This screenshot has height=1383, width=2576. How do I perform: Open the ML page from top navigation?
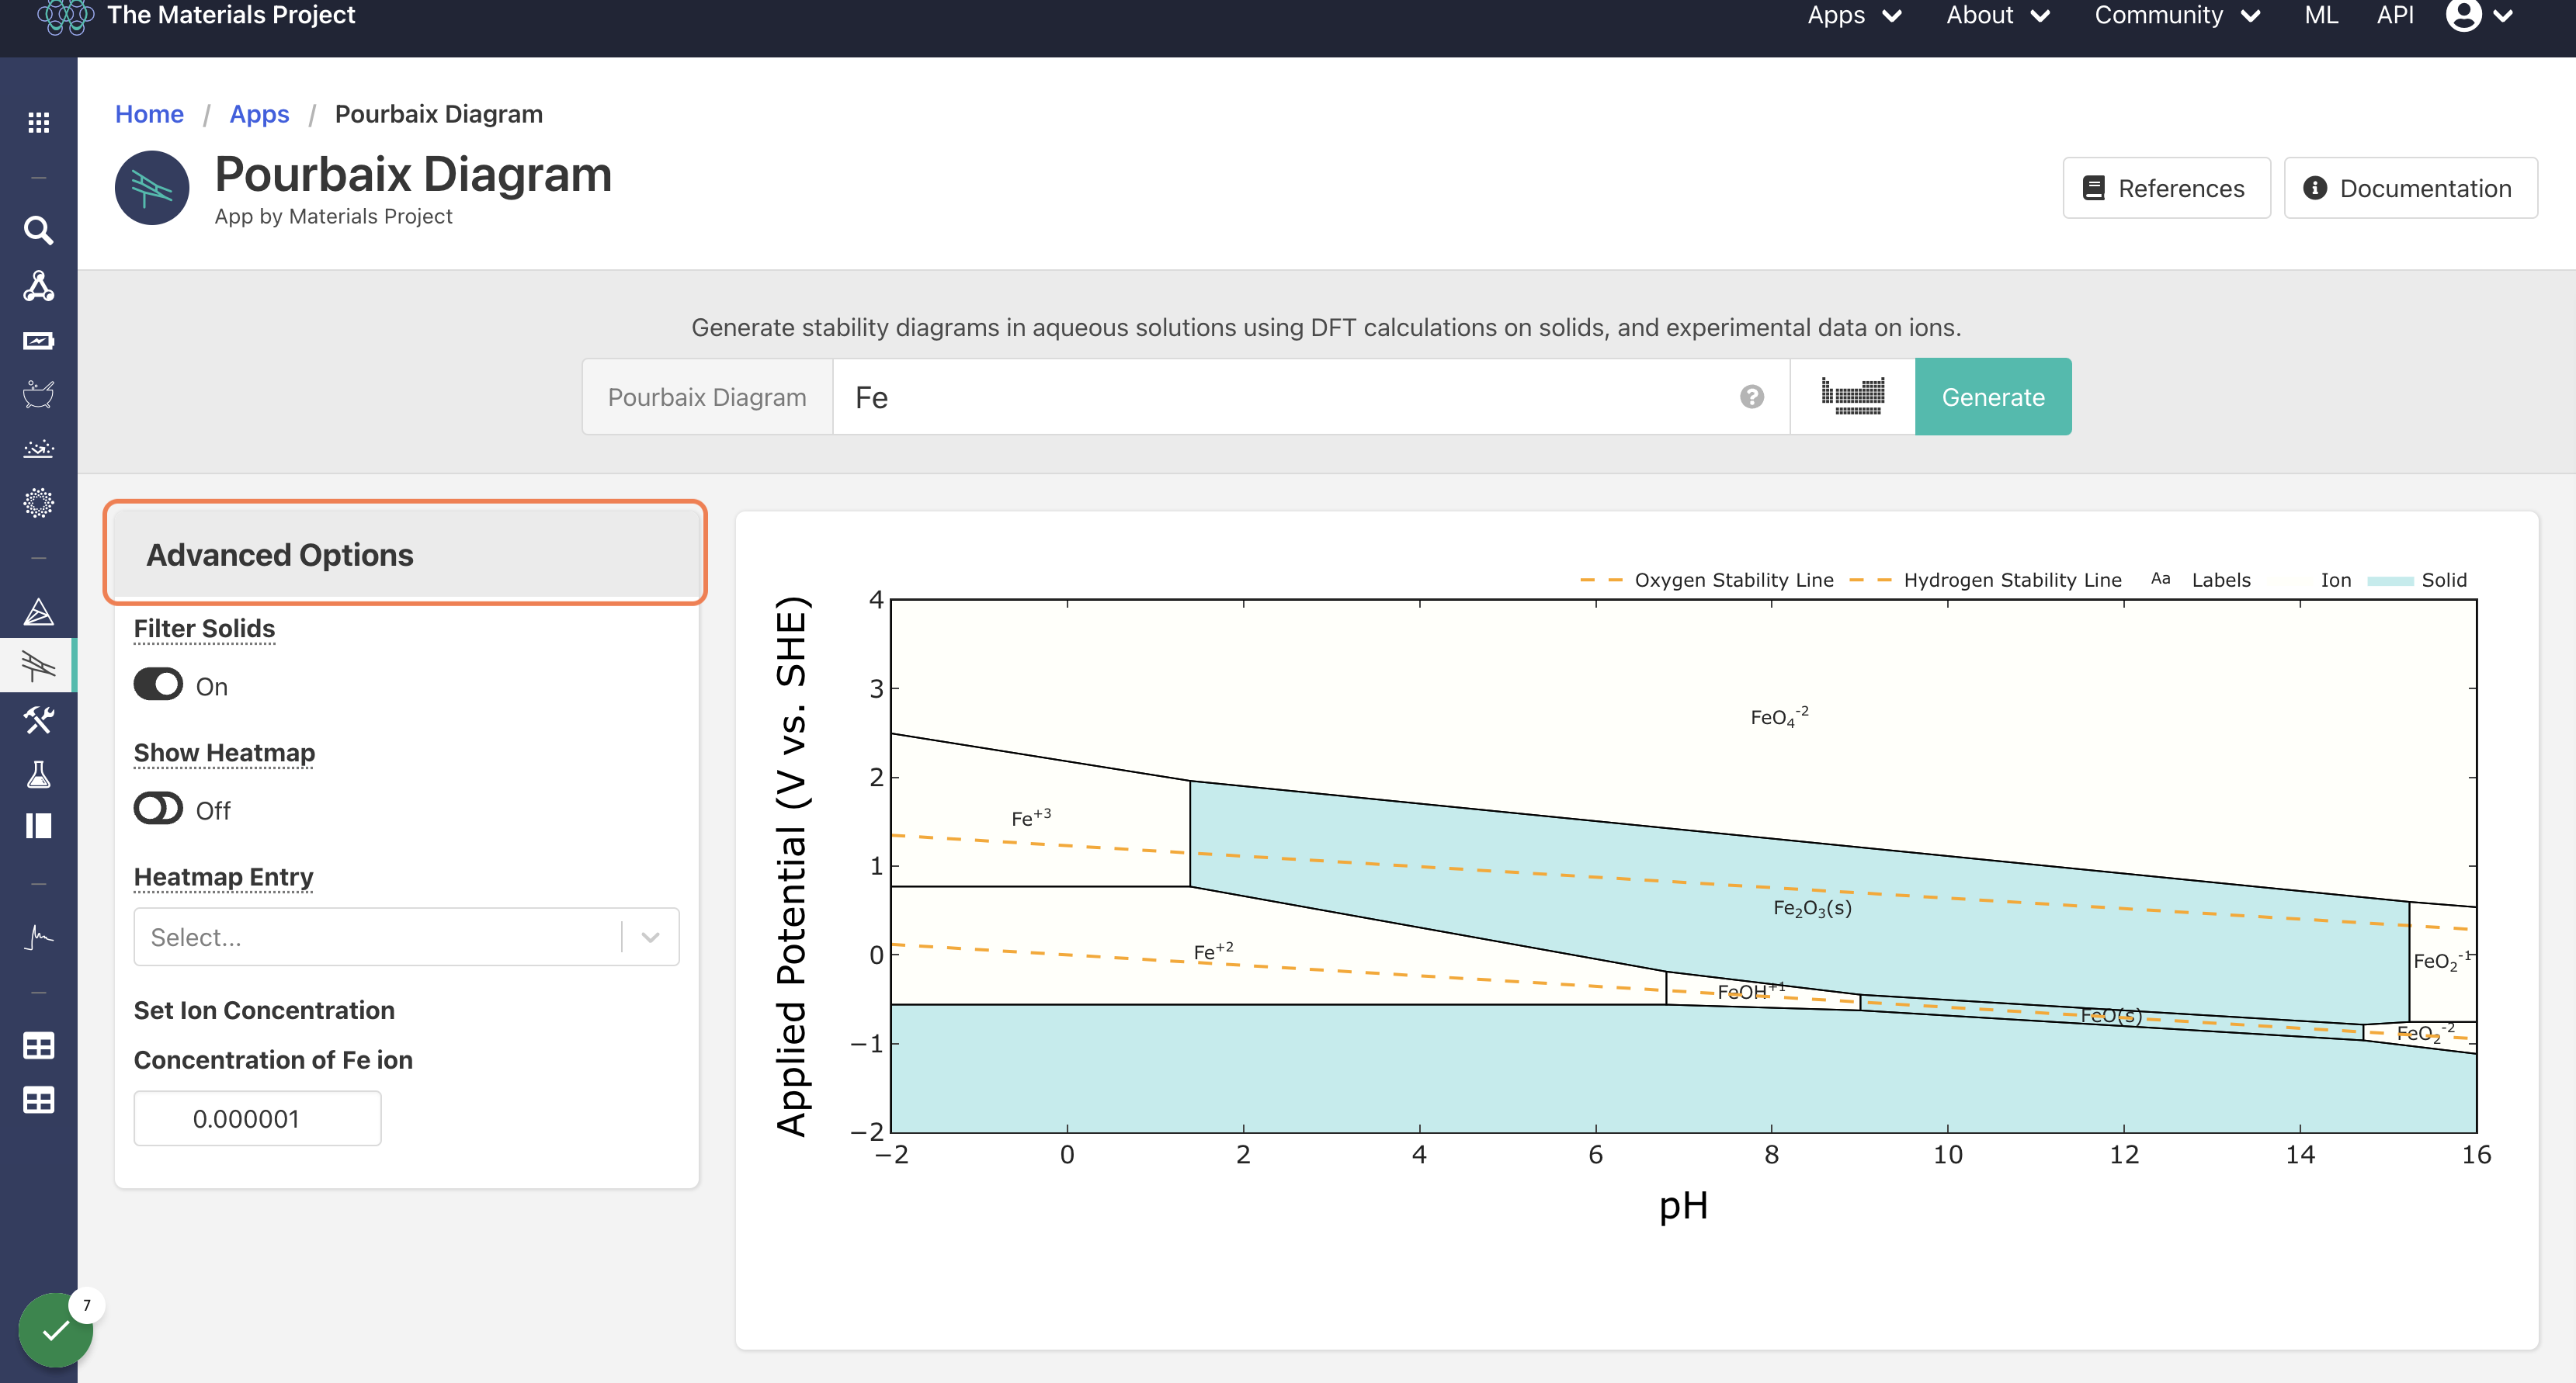2320,15
